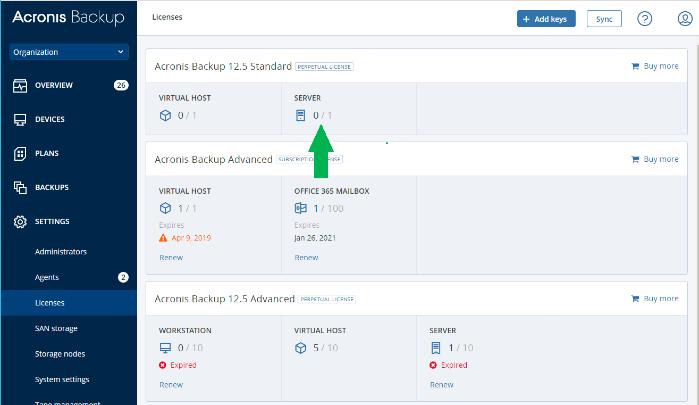Screen dimensions: 699x405
Task: Click Virtual Host cube icon in 12.5 Standard
Action: 165,116
